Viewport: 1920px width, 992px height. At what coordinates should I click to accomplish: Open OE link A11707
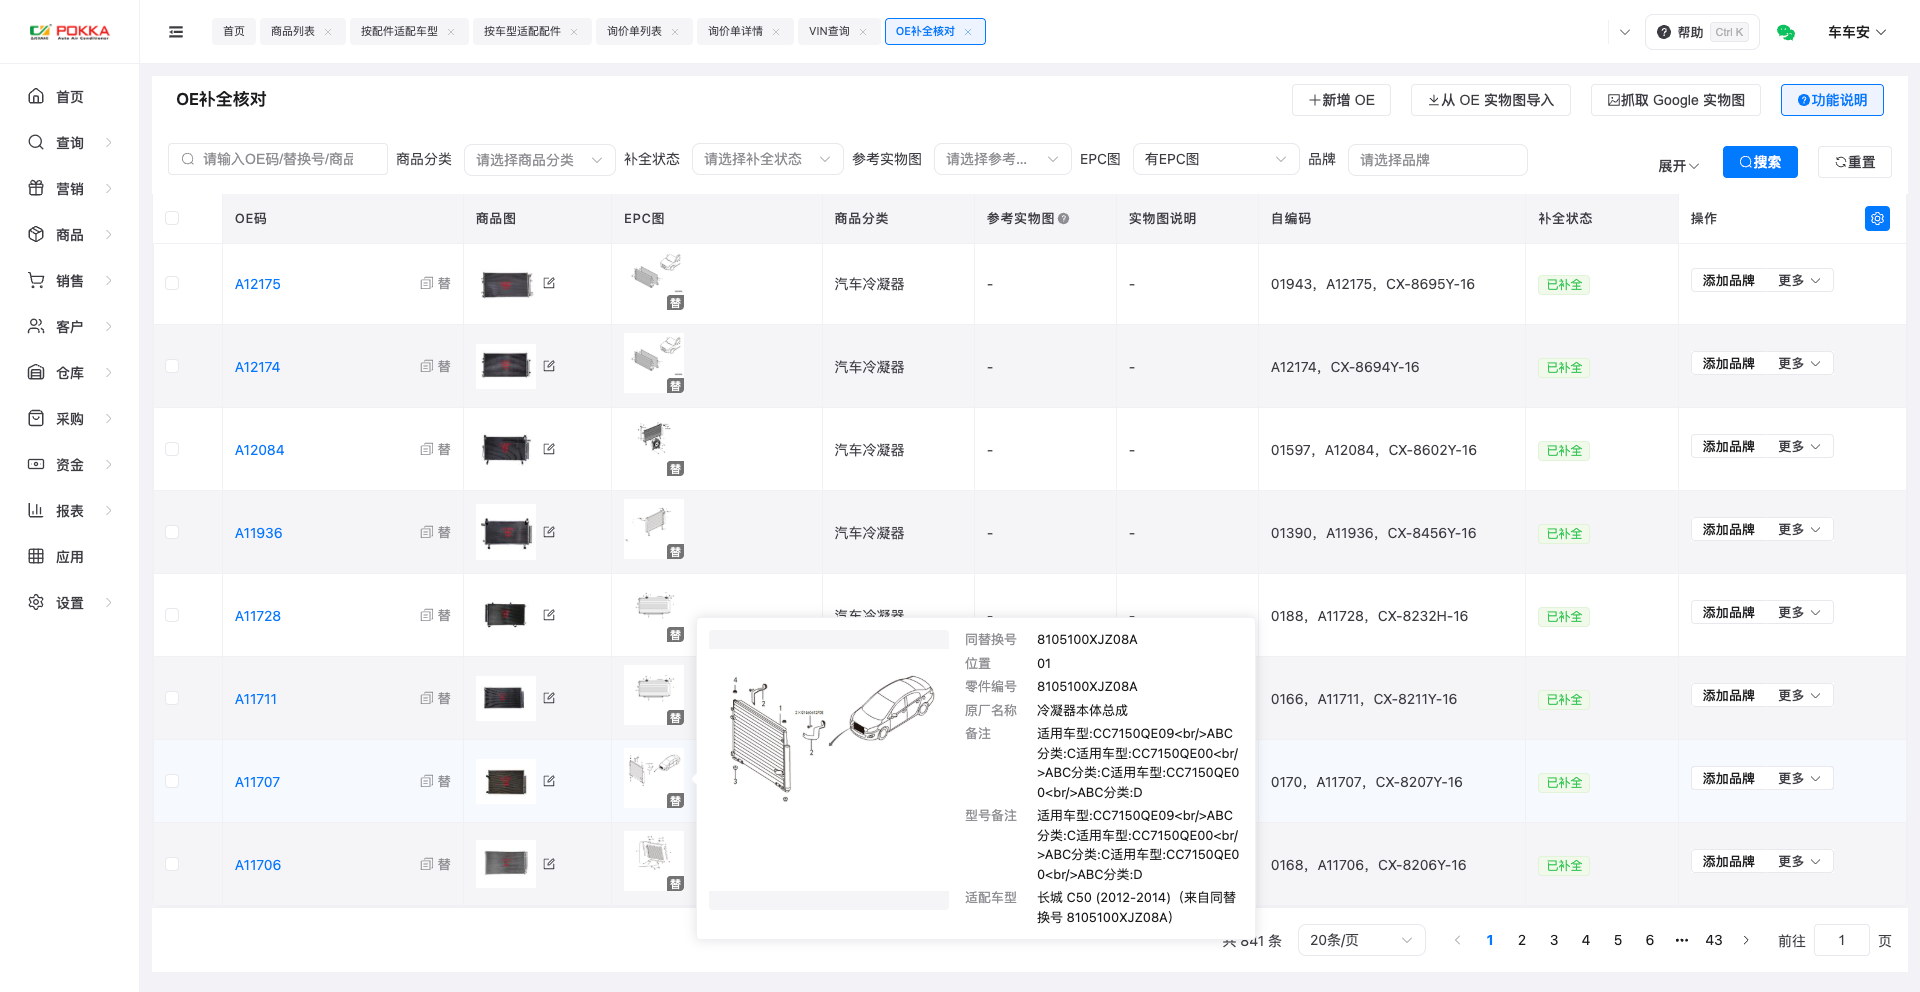(x=257, y=782)
